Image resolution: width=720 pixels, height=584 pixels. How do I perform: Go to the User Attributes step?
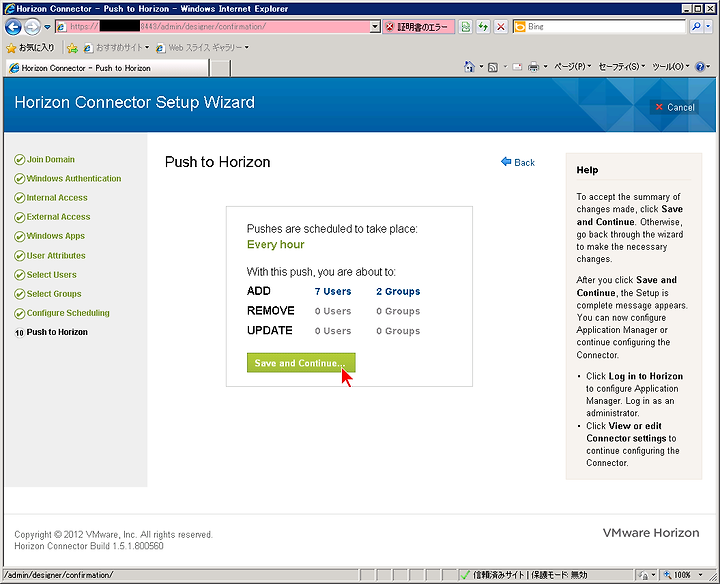(x=56, y=256)
